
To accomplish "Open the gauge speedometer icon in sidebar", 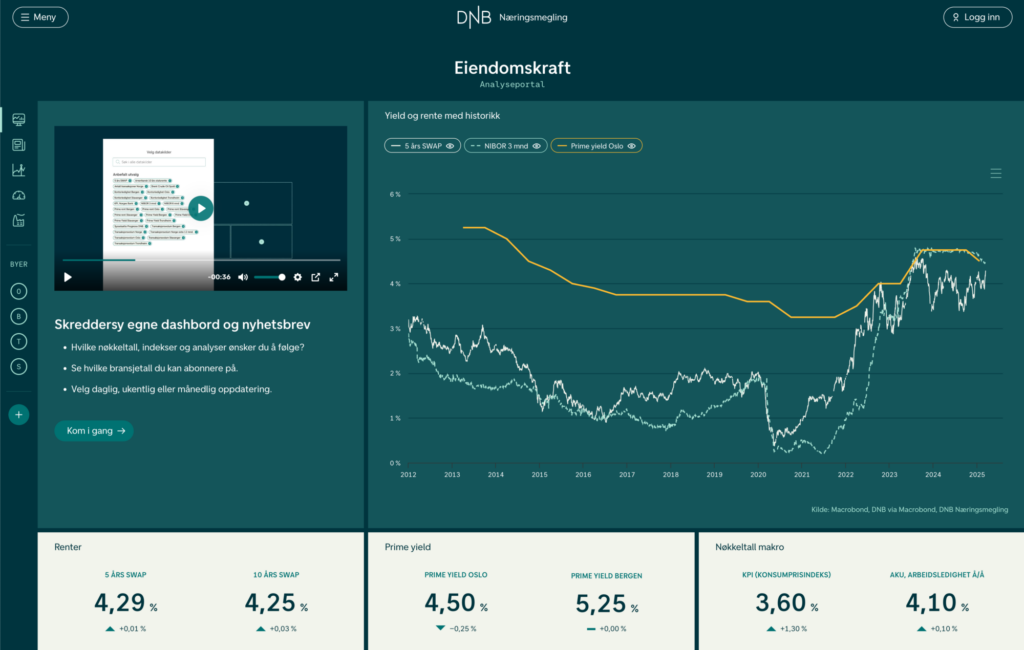I will tap(18, 195).
